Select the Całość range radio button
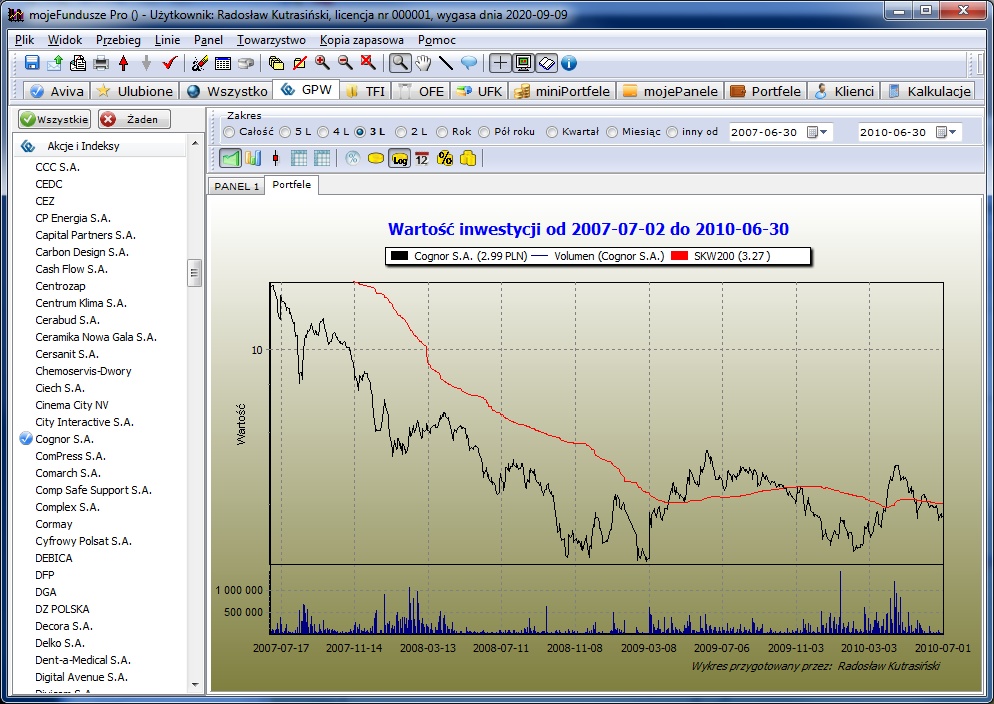 (230, 132)
